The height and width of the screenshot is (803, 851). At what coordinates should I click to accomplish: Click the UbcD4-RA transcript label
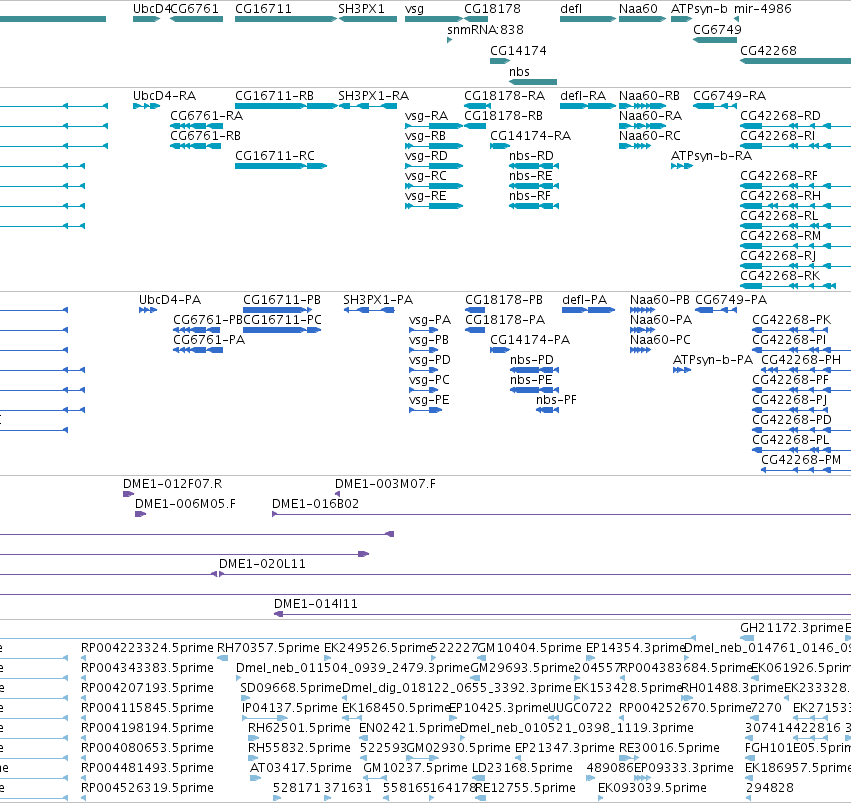[164, 96]
